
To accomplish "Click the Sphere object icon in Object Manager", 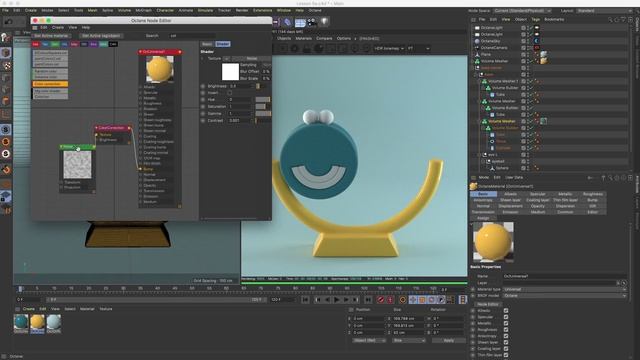I will click(492, 168).
